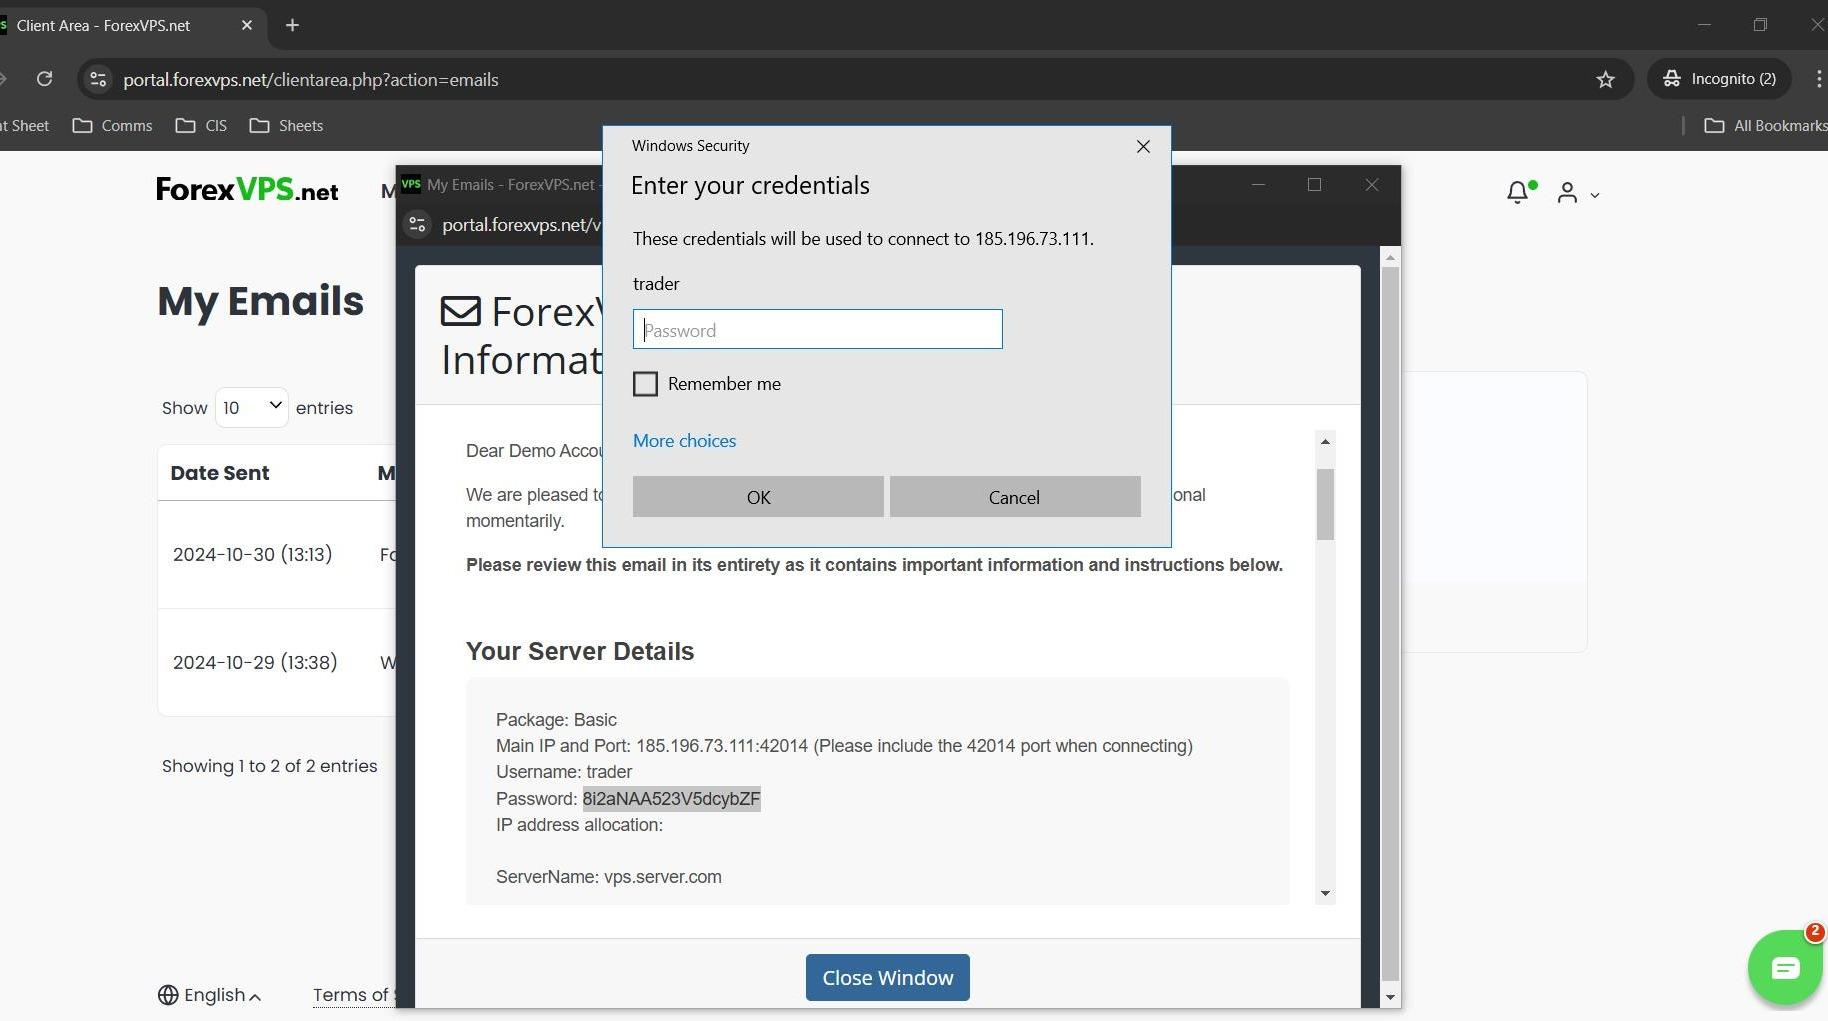Click 'Showing 1 to 2 of 2 entries' text

coord(270,766)
